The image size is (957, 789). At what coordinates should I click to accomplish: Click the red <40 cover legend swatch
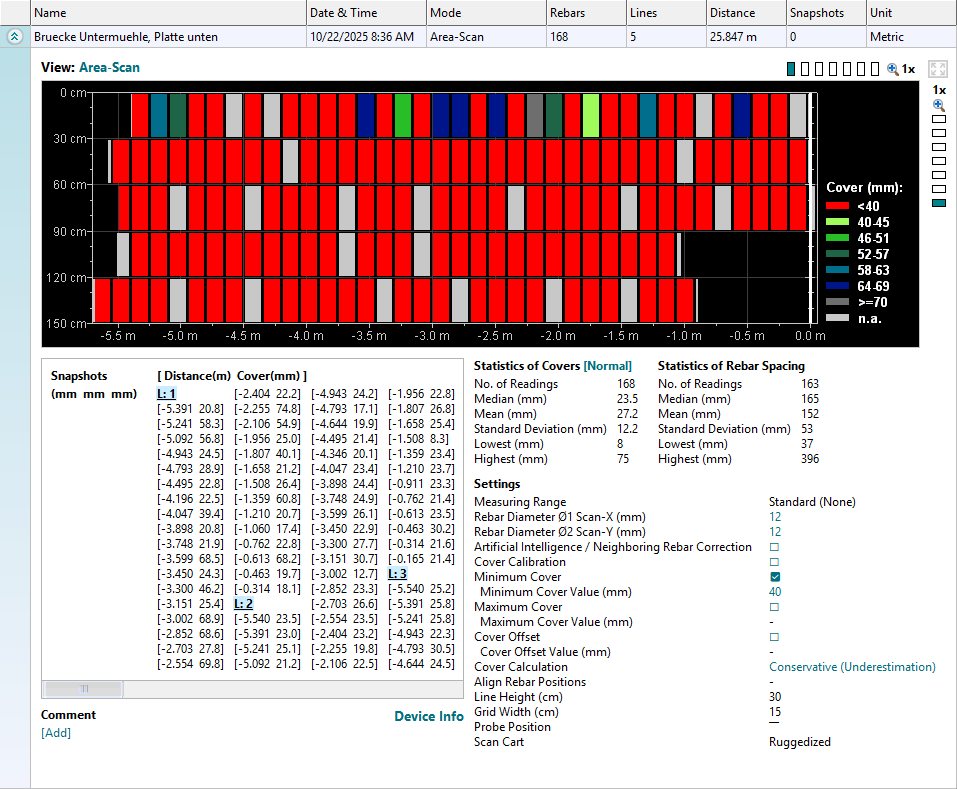836,207
